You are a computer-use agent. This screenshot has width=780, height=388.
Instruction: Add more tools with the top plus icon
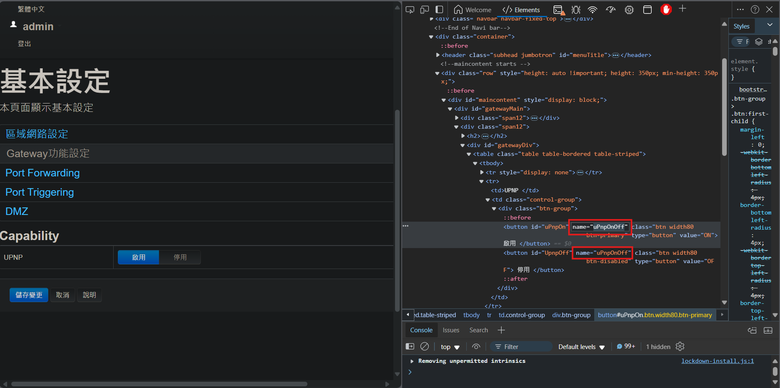click(682, 8)
